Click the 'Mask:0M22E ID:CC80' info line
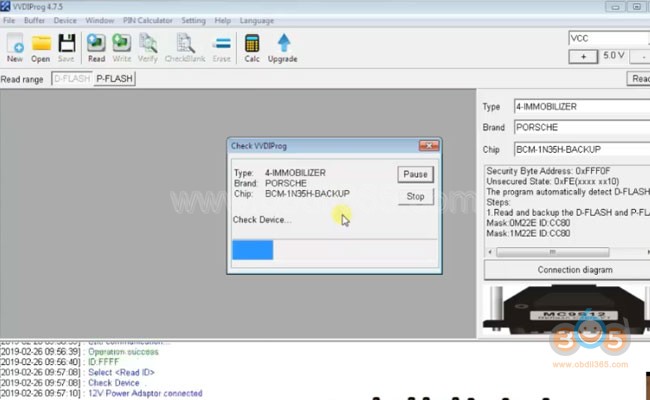Screen dimensions: 650x400 click(x=528, y=223)
